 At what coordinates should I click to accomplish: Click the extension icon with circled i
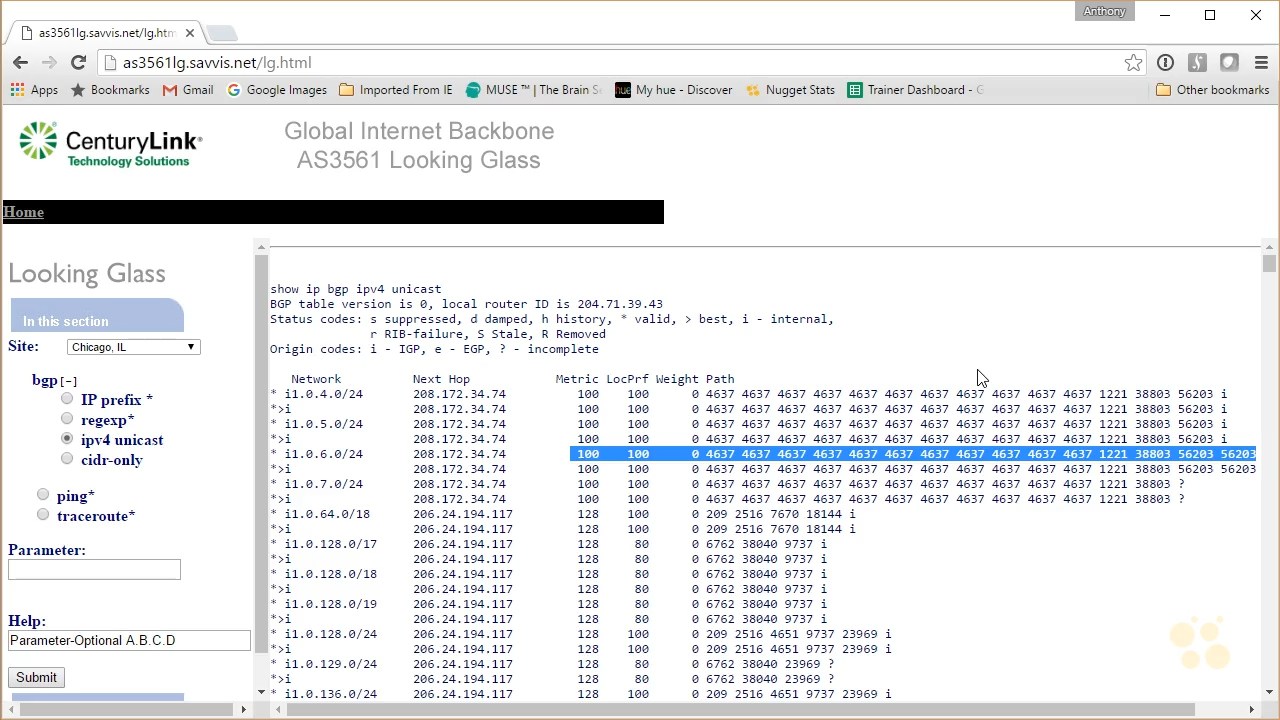pos(1165,62)
